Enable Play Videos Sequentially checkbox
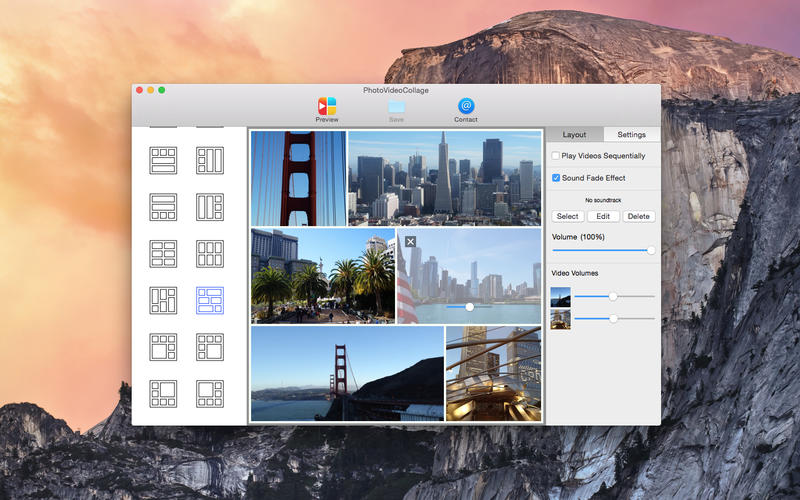This screenshot has width=800, height=500. (556, 156)
